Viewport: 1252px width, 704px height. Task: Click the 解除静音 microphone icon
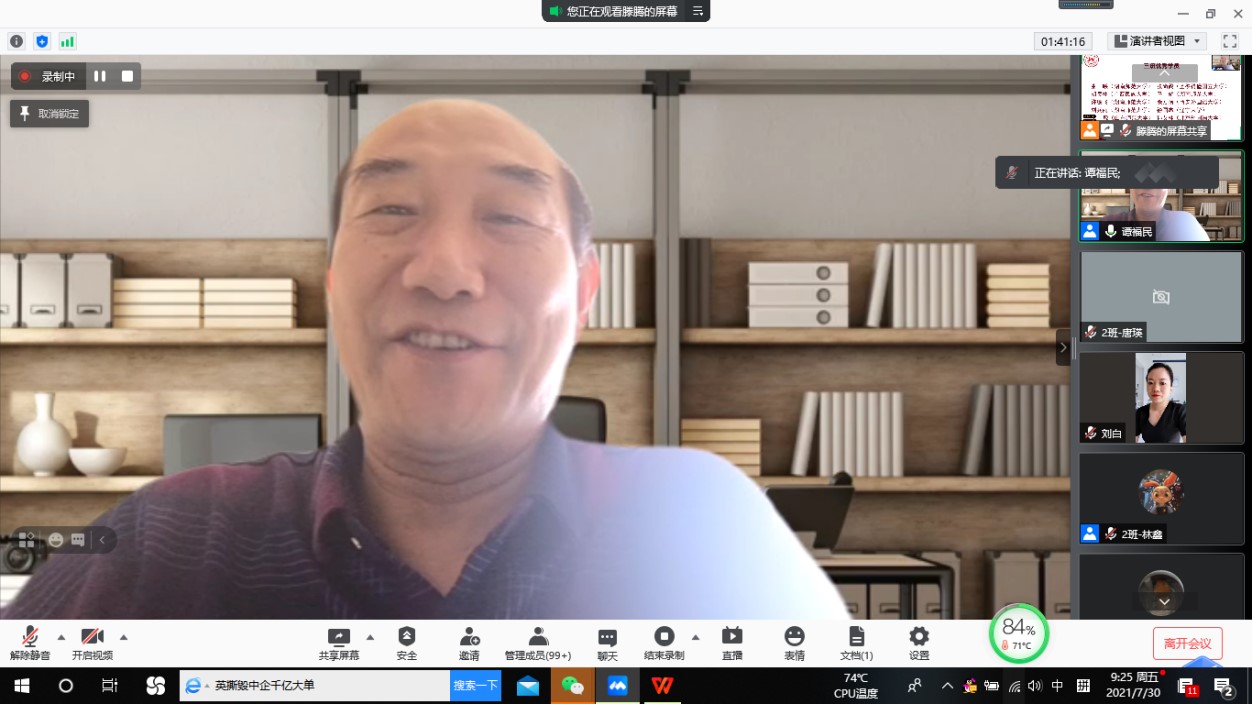[30, 637]
